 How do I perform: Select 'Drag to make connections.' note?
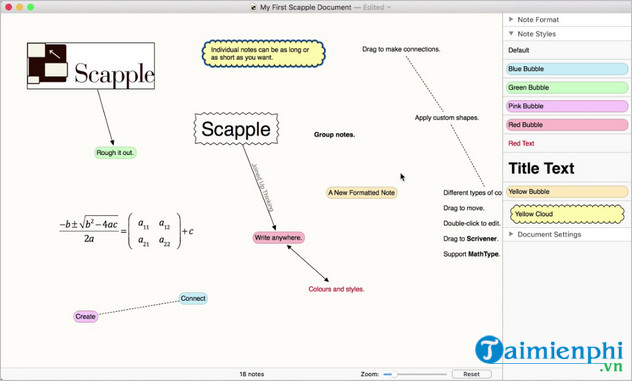click(x=401, y=49)
